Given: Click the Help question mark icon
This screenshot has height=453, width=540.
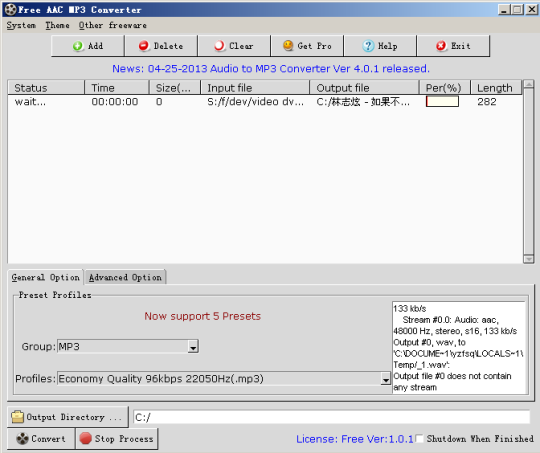Looking at the screenshot, I should pos(368,46).
